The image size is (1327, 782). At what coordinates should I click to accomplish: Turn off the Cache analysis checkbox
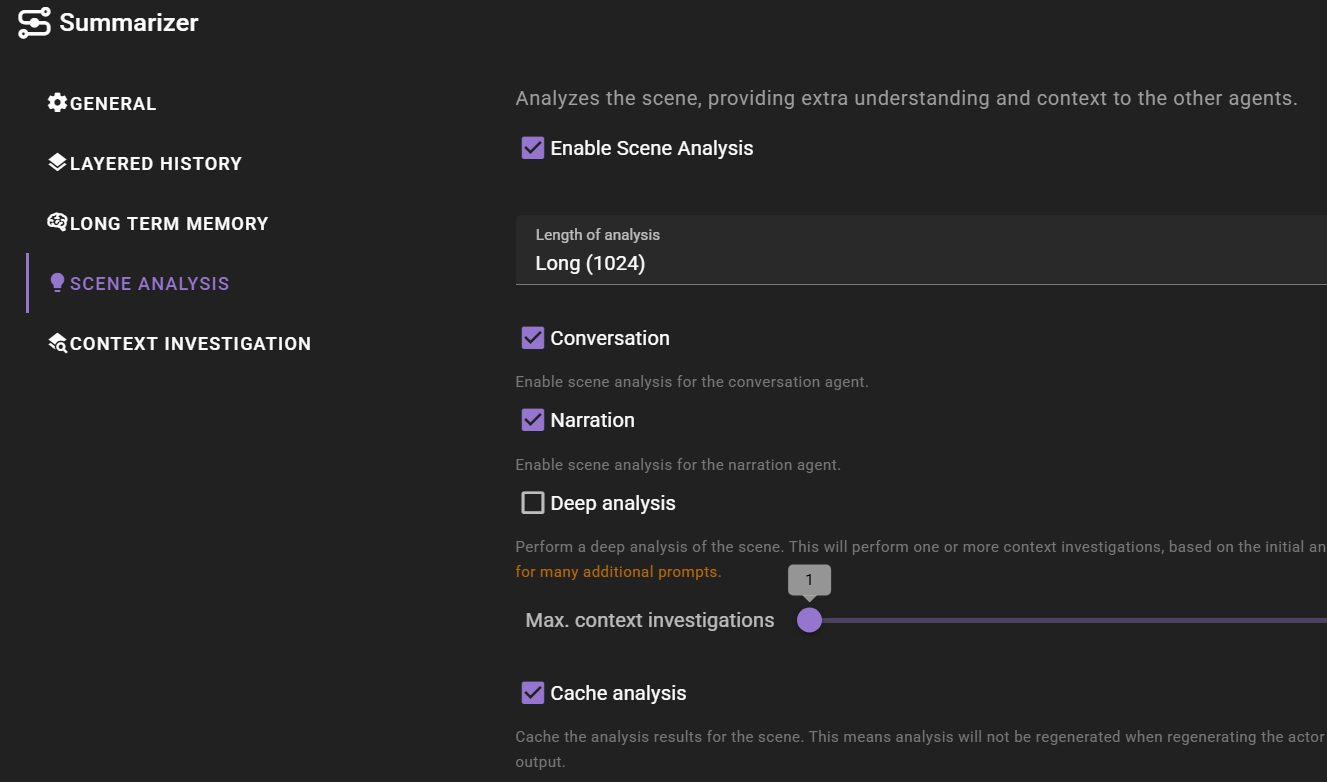click(x=533, y=693)
